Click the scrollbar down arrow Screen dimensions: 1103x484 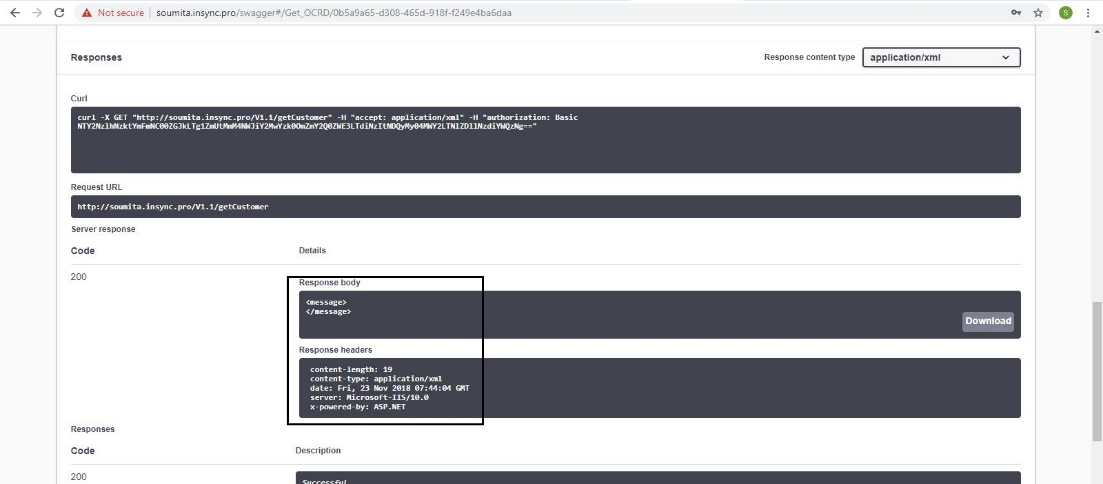(1096, 478)
